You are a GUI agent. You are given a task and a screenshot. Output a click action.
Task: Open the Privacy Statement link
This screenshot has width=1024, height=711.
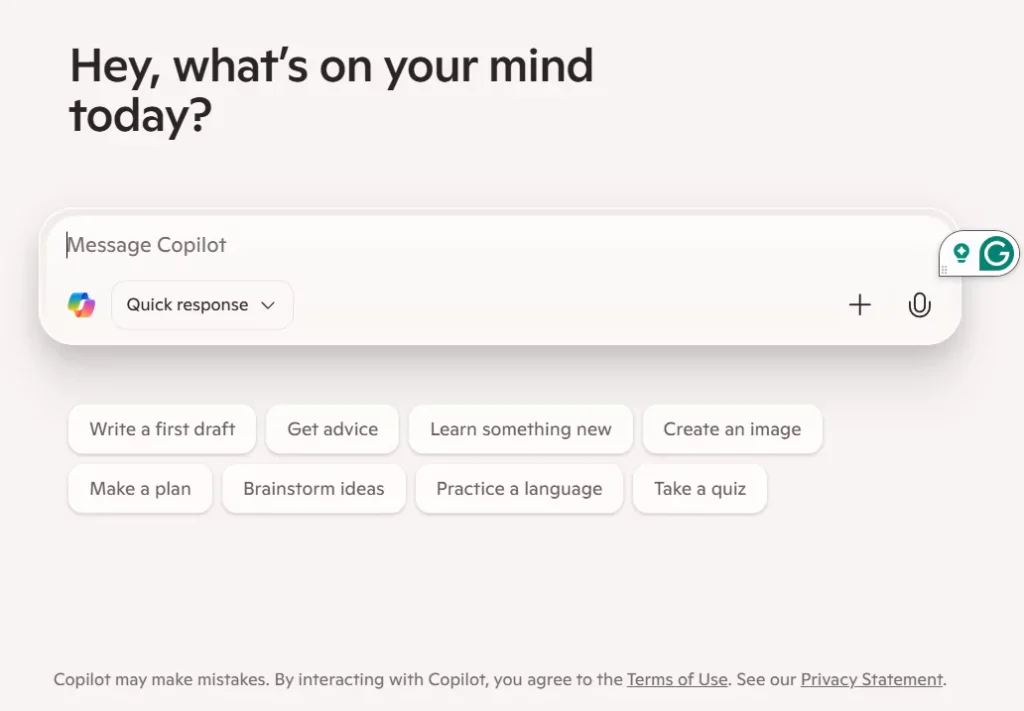click(871, 679)
